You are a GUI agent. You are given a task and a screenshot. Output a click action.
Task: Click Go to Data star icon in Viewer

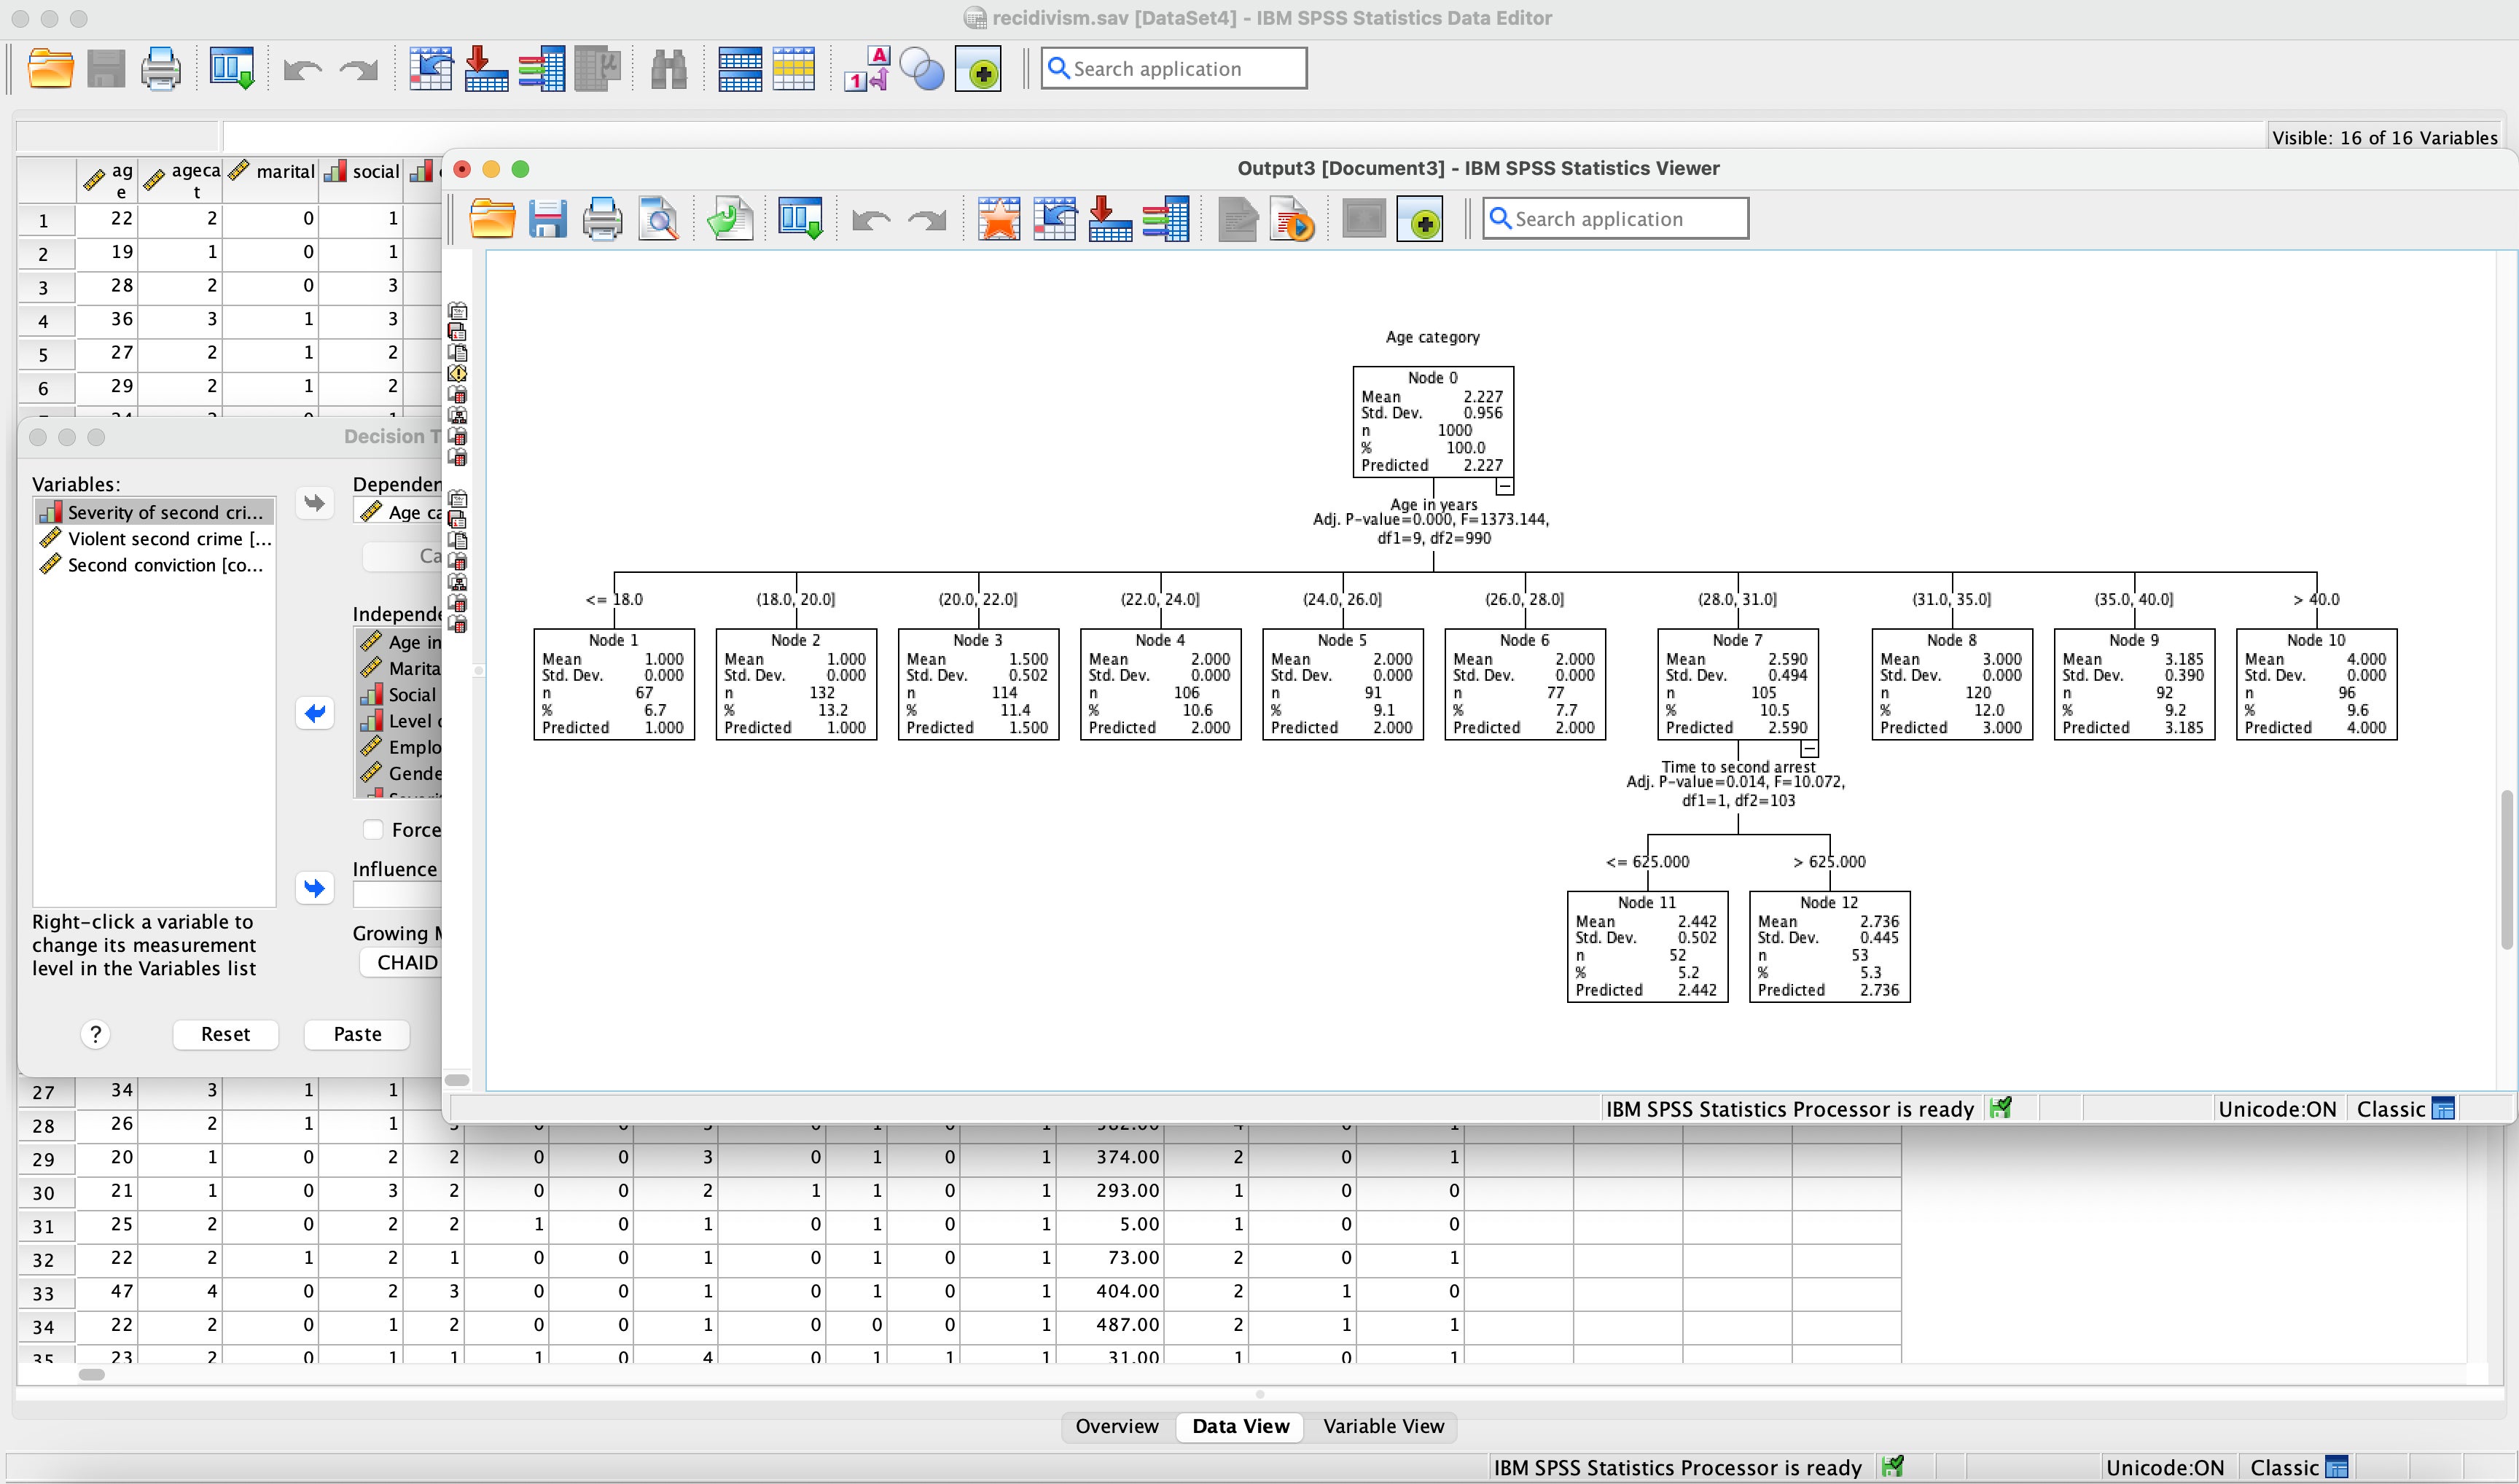tap(999, 219)
